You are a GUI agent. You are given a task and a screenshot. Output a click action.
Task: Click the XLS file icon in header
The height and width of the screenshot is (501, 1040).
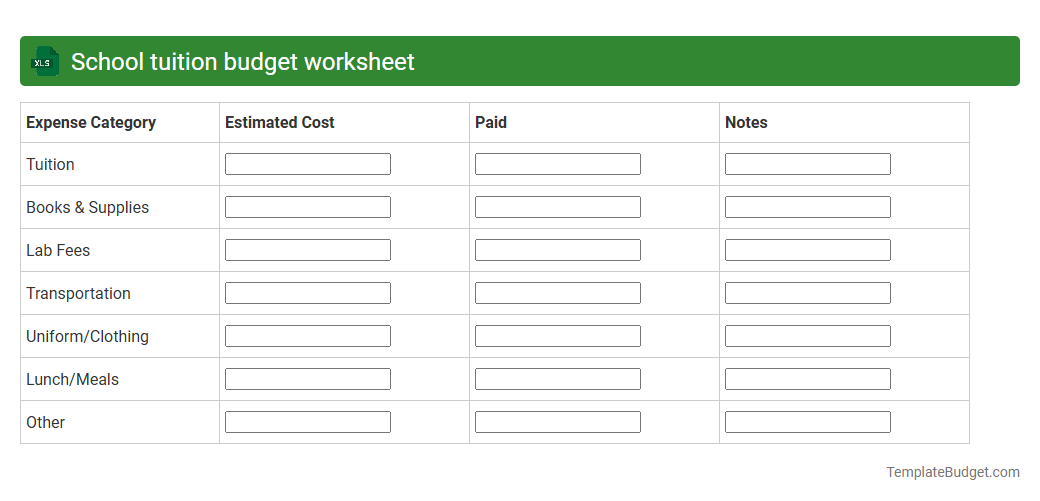coord(44,62)
